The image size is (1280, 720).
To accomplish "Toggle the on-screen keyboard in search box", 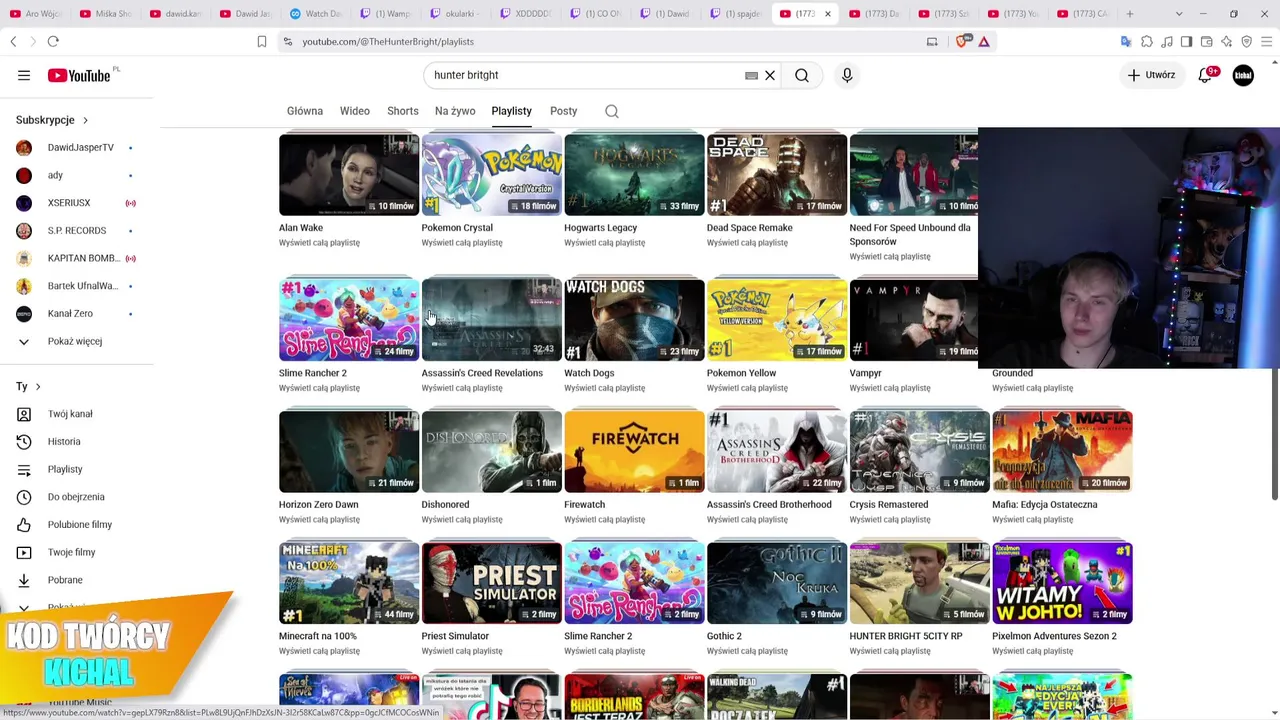I will pos(751,75).
